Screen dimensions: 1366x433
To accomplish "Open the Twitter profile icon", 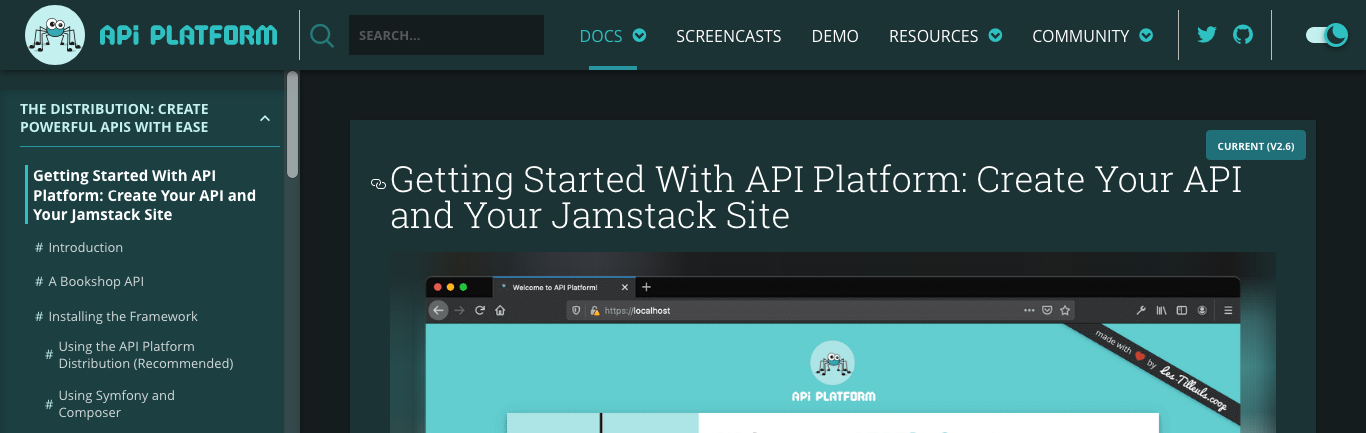I will click(1207, 35).
